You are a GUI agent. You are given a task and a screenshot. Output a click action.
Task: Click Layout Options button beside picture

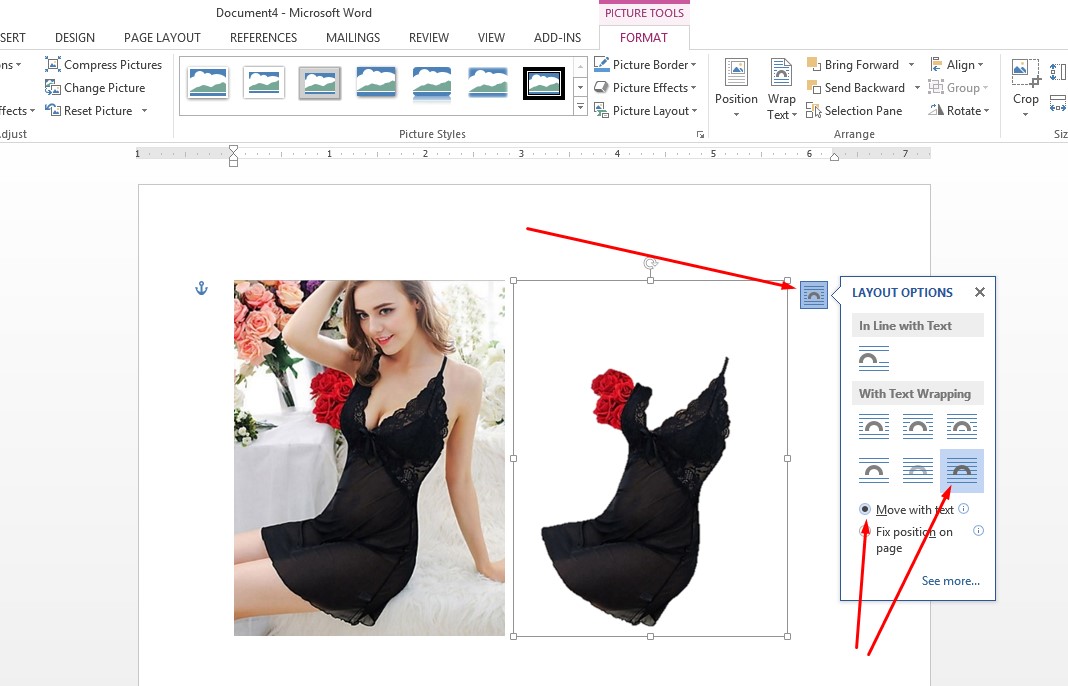(x=813, y=295)
